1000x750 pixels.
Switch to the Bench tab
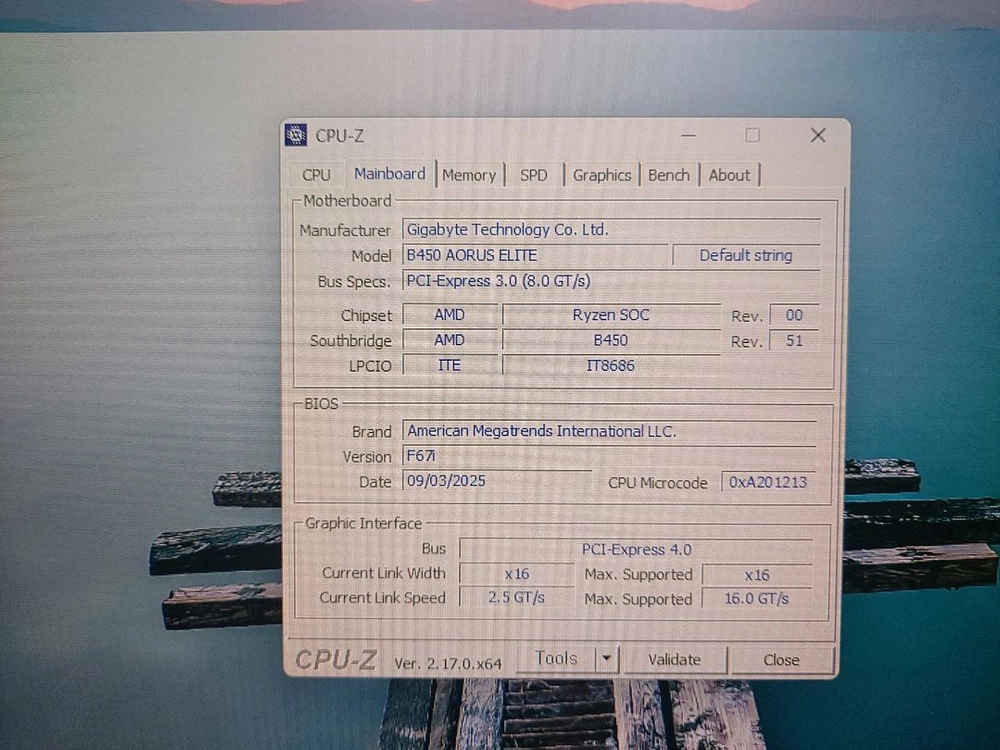669,175
